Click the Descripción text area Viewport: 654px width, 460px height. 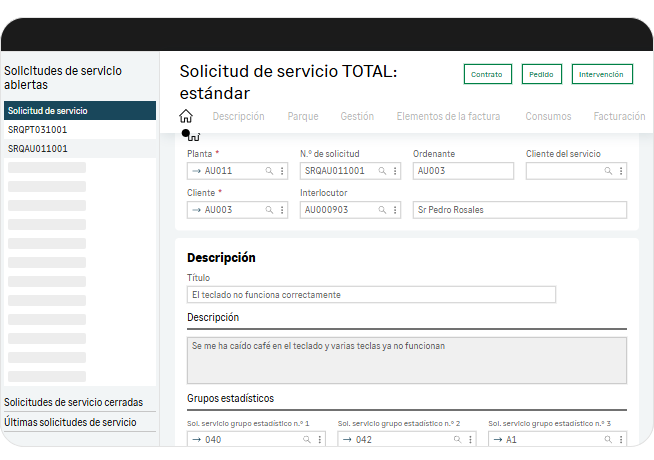click(406, 360)
